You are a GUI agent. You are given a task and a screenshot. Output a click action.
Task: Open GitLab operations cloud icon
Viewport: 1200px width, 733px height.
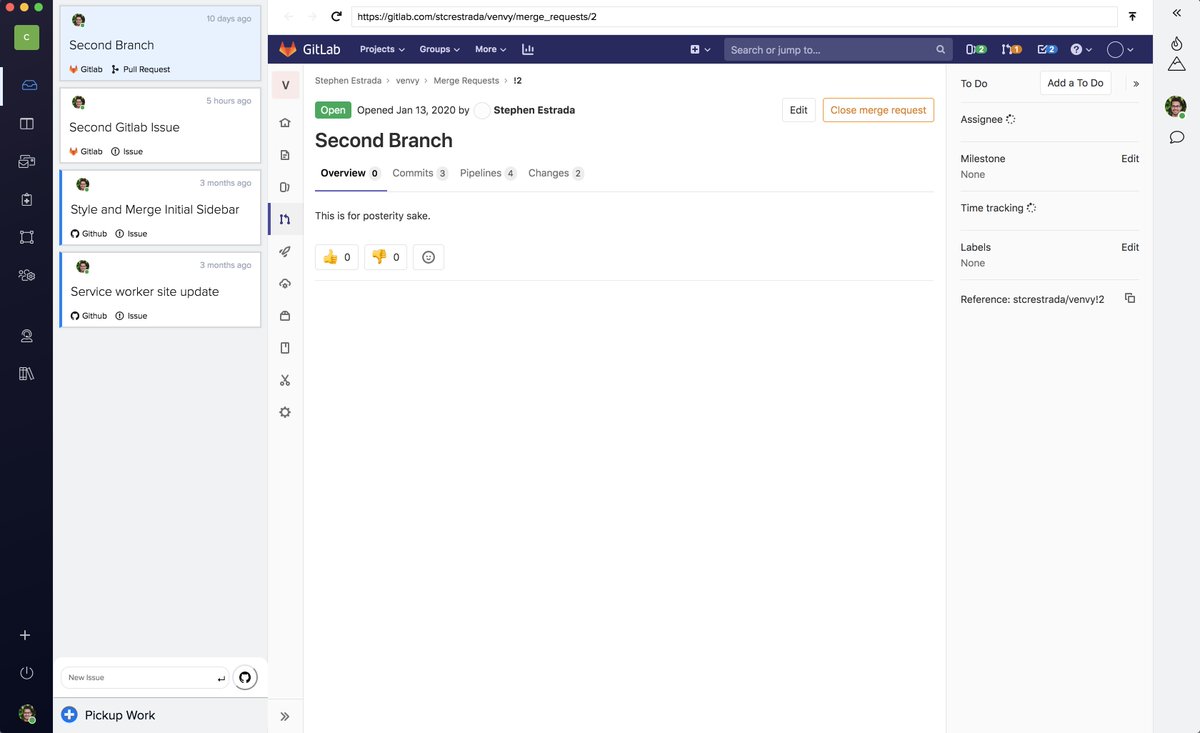285,284
